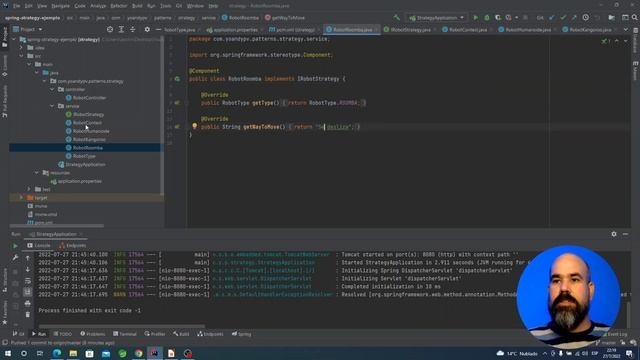This screenshot has height=360, width=640.
Task: Open the Spring tool window
Action: (241, 334)
